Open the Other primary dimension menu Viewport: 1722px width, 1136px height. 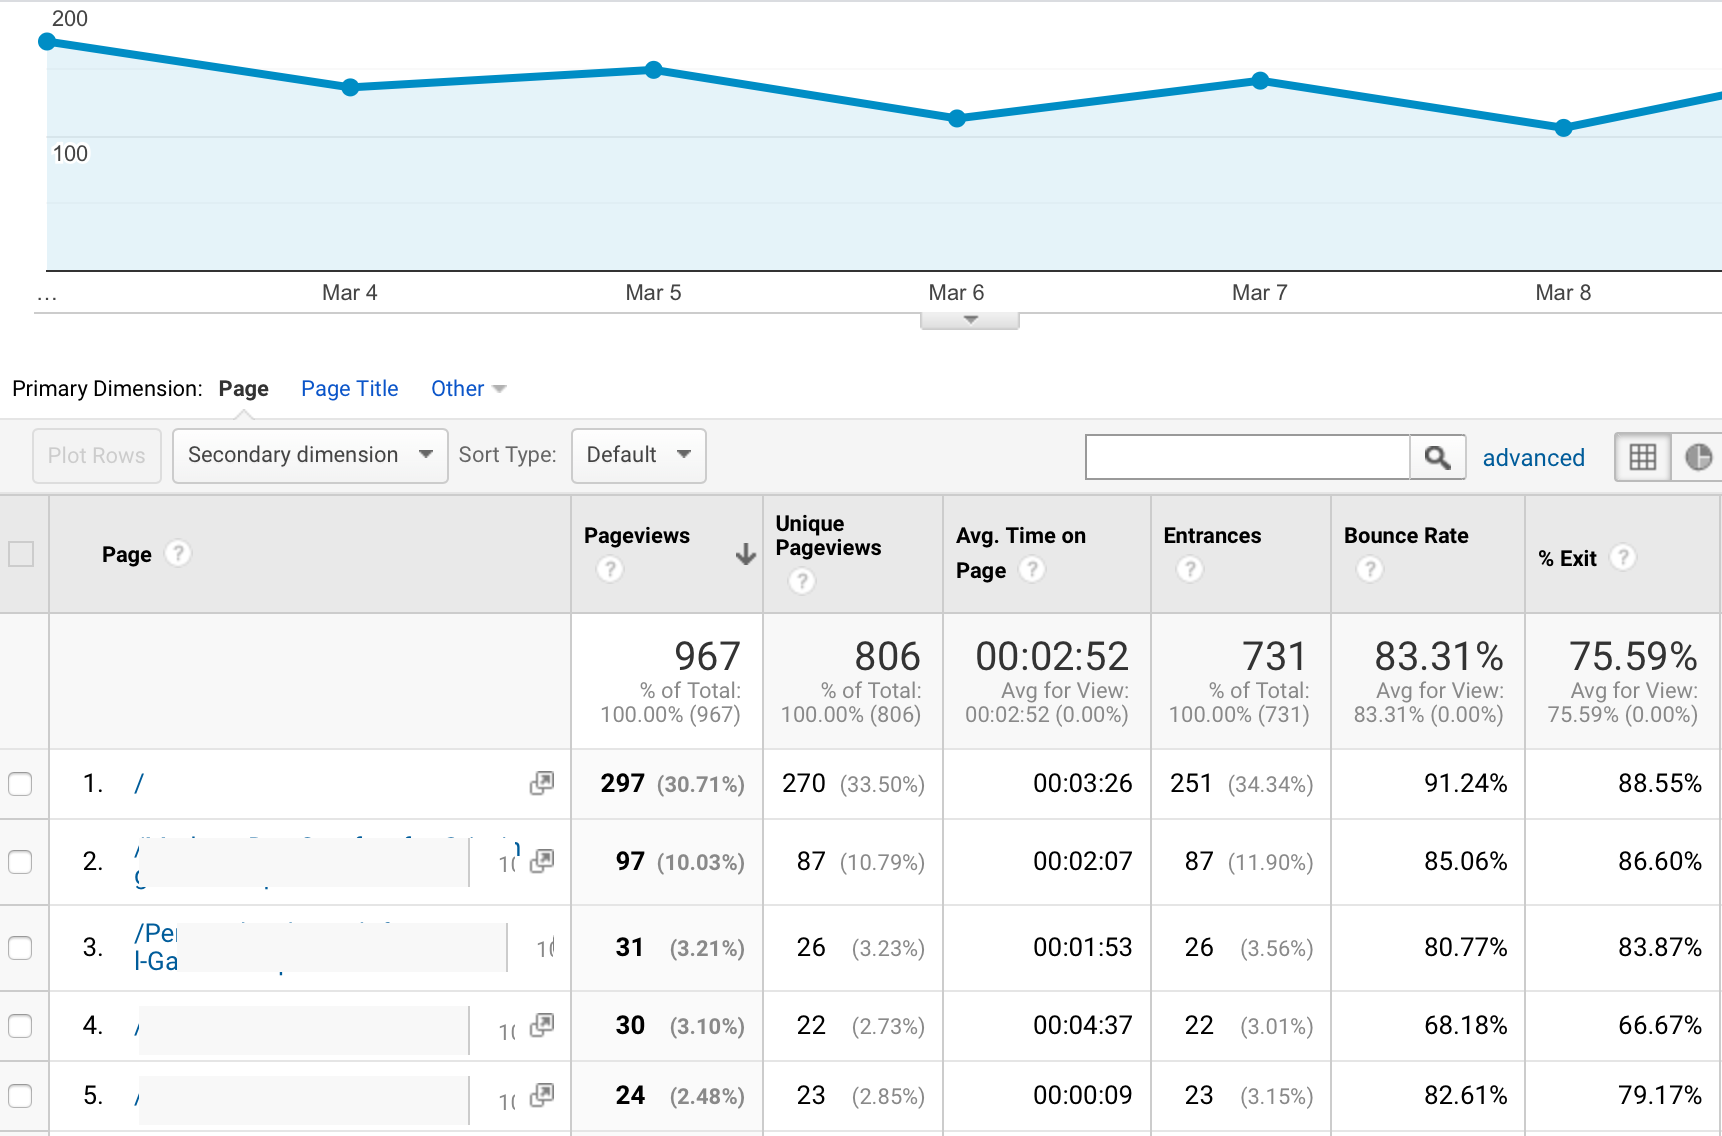point(466,388)
